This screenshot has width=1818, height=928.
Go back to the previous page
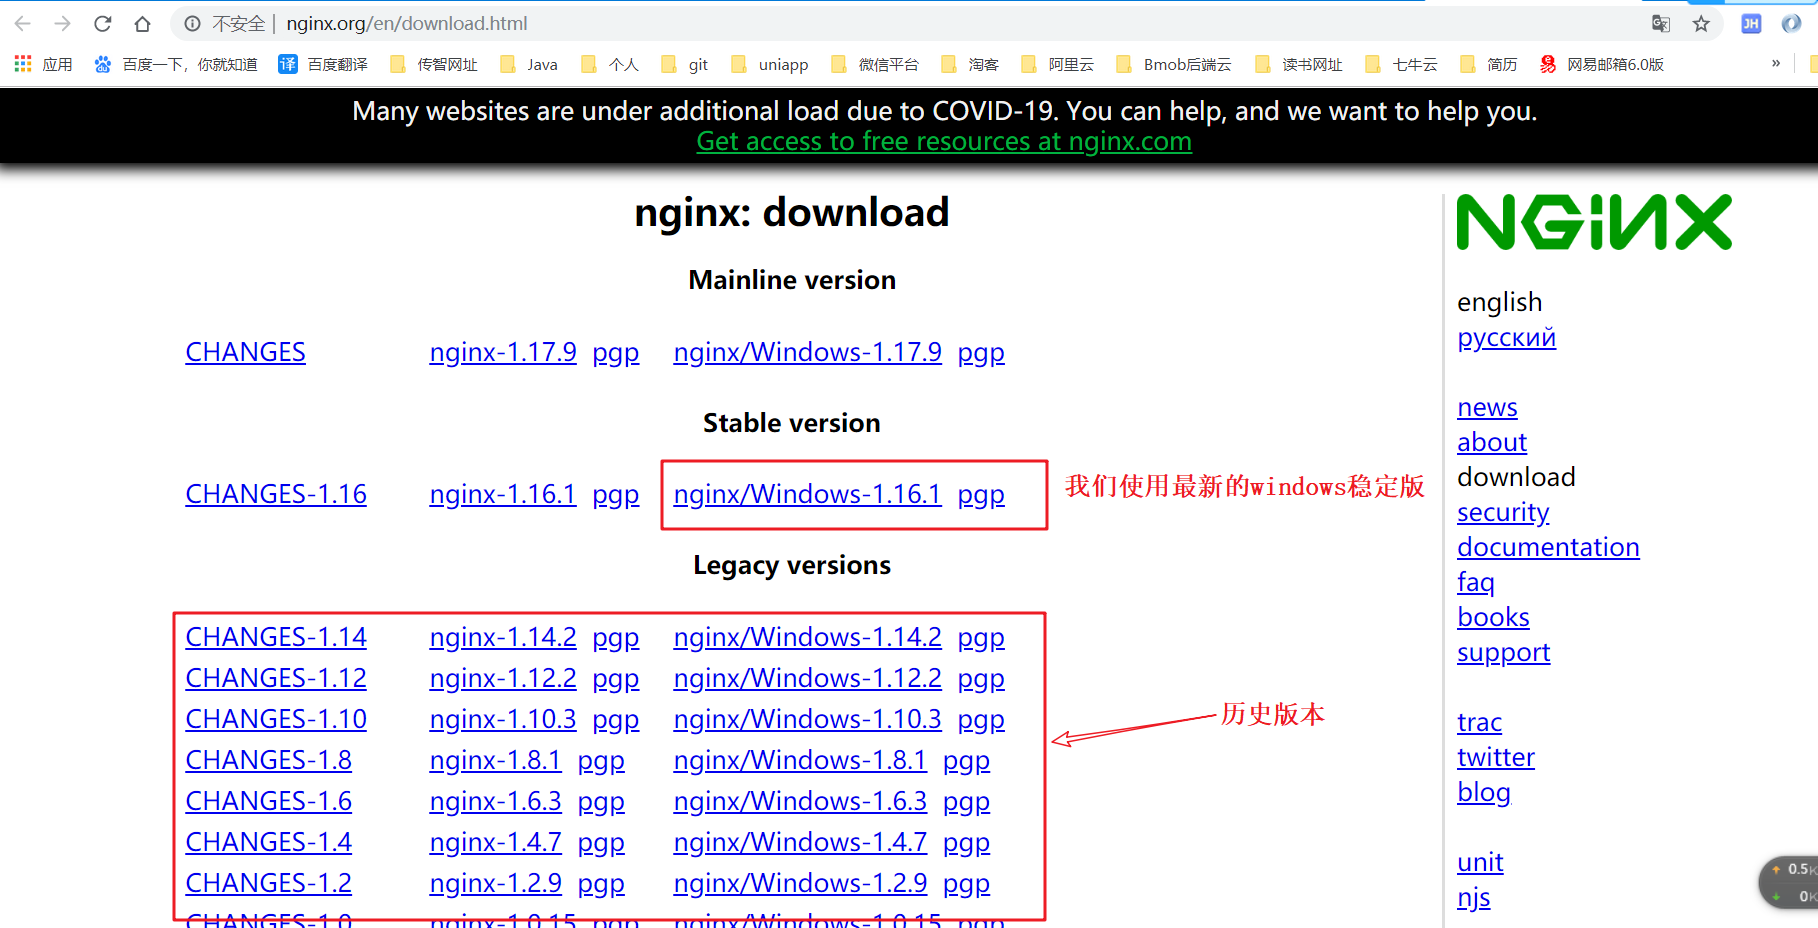[23, 23]
